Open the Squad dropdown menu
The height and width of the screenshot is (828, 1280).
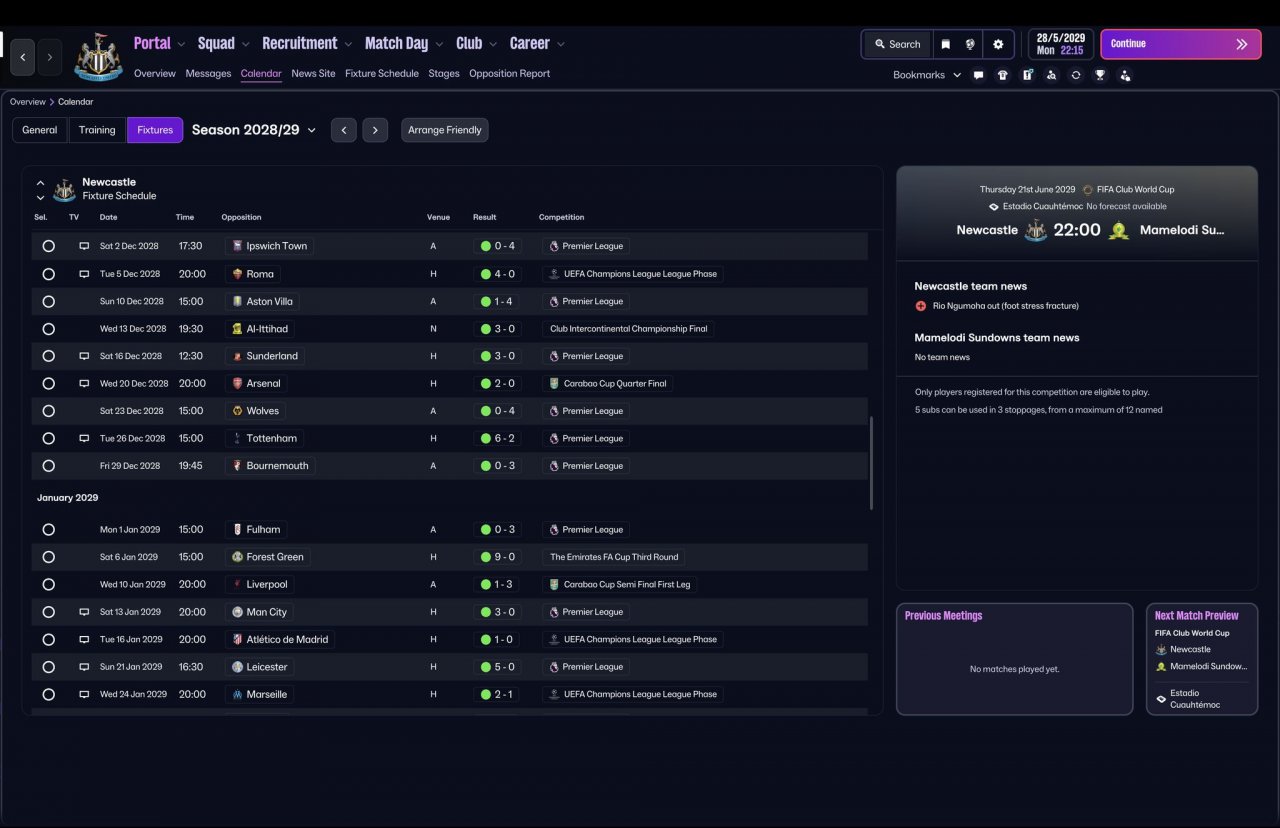223,43
